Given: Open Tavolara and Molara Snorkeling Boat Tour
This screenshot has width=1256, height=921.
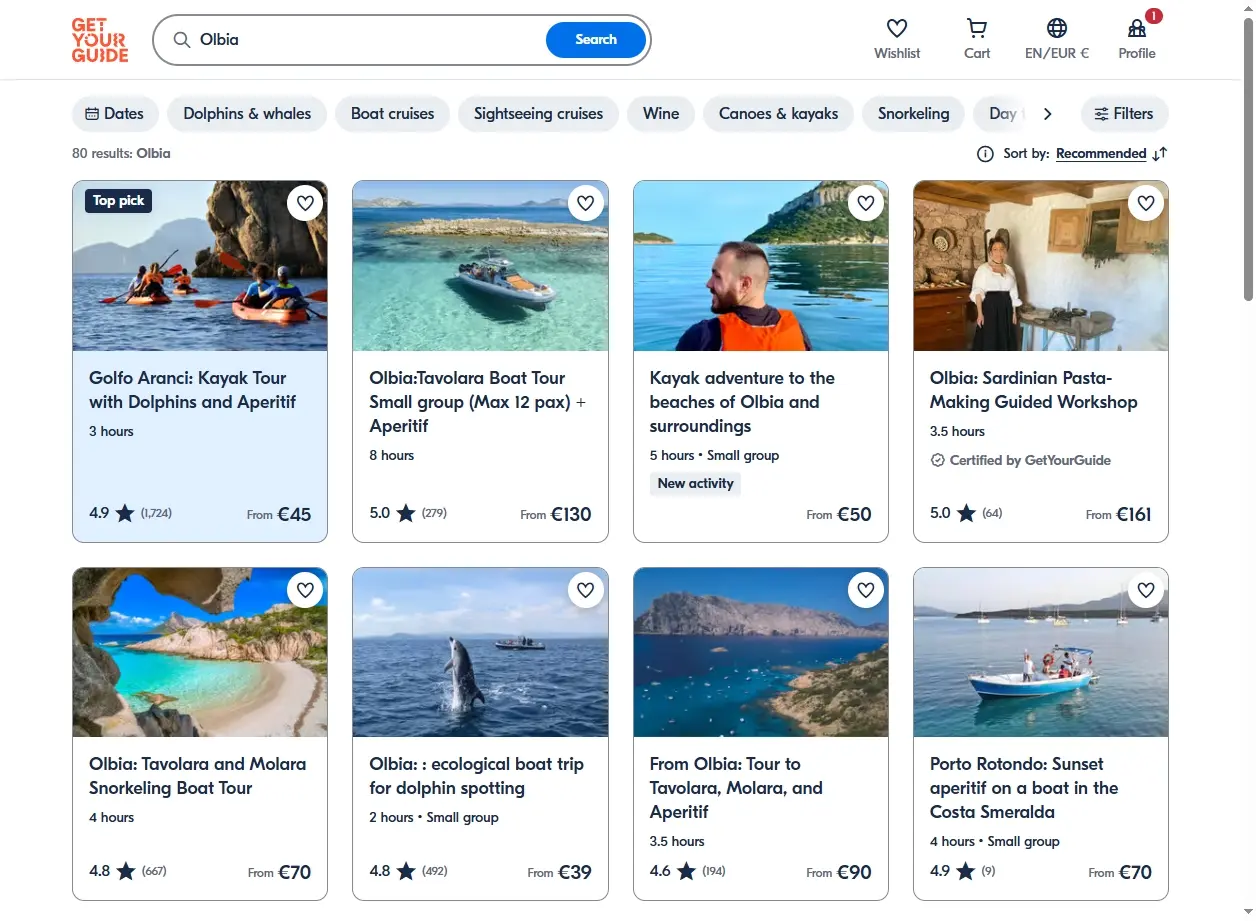Looking at the screenshot, I should point(198,776).
